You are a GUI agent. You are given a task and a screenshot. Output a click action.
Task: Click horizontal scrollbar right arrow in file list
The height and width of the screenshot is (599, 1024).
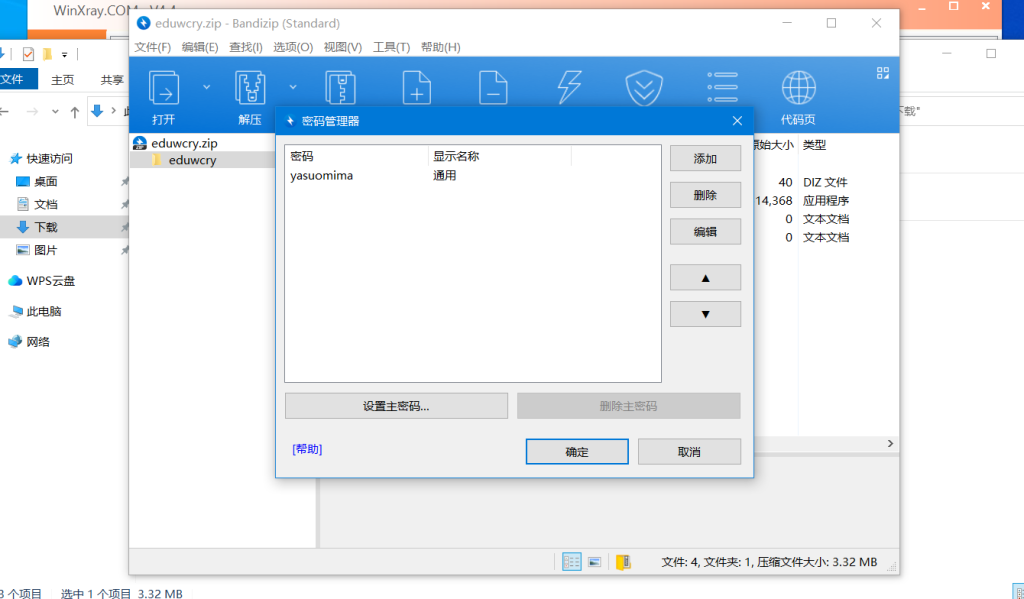click(x=890, y=444)
